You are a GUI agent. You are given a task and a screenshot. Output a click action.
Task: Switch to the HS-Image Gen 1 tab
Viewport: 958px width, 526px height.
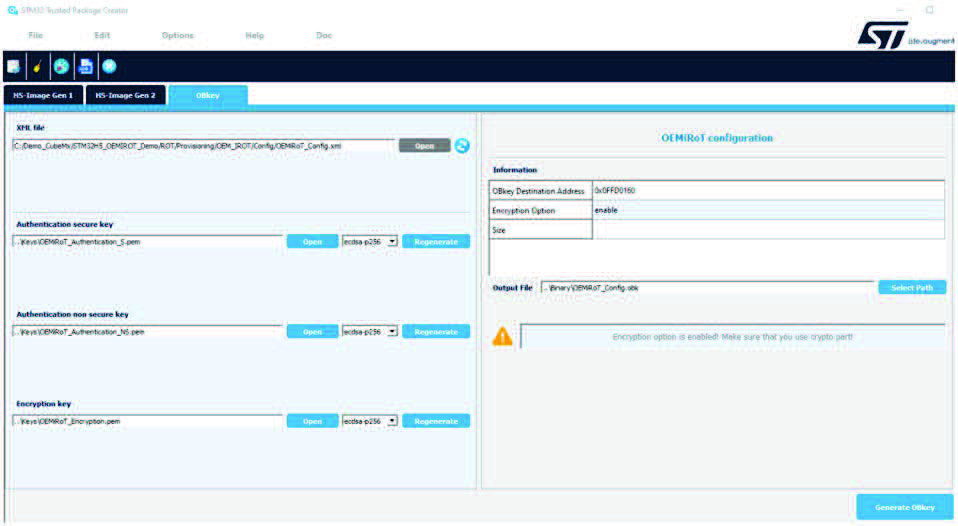pyautogui.click(x=43, y=95)
